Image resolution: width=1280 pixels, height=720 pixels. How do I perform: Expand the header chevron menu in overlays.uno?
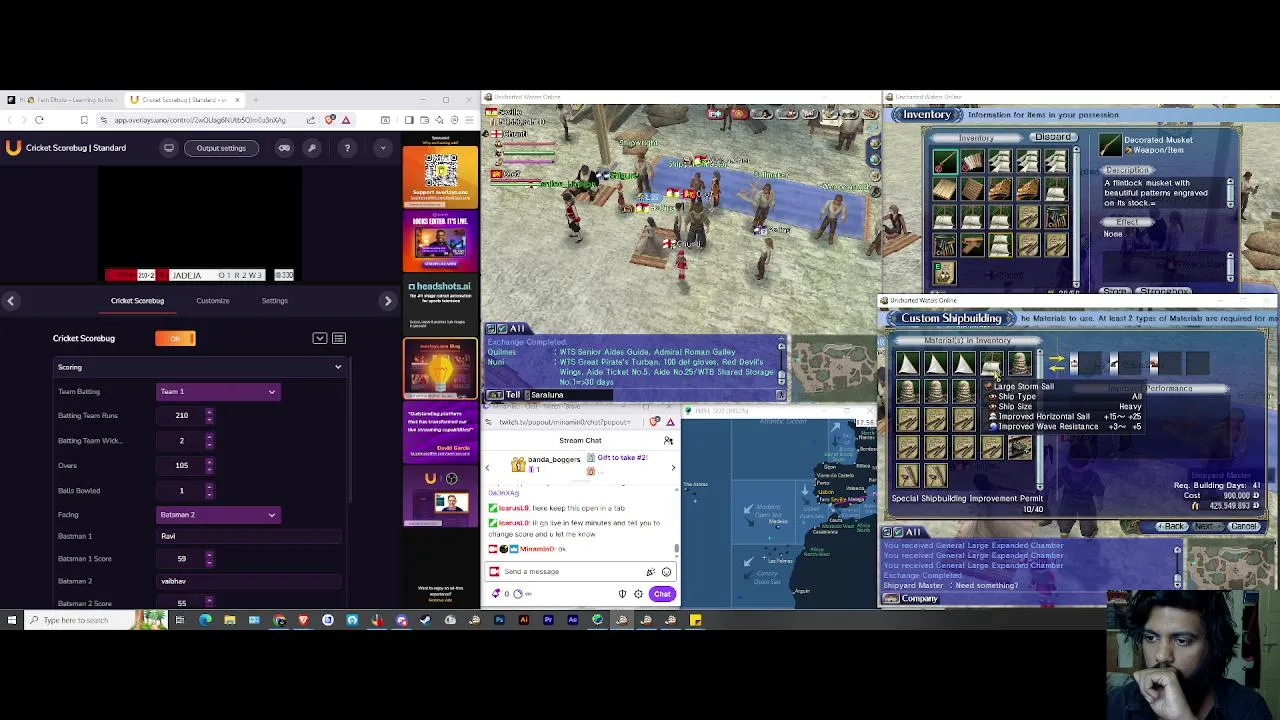pyautogui.click(x=382, y=148)
